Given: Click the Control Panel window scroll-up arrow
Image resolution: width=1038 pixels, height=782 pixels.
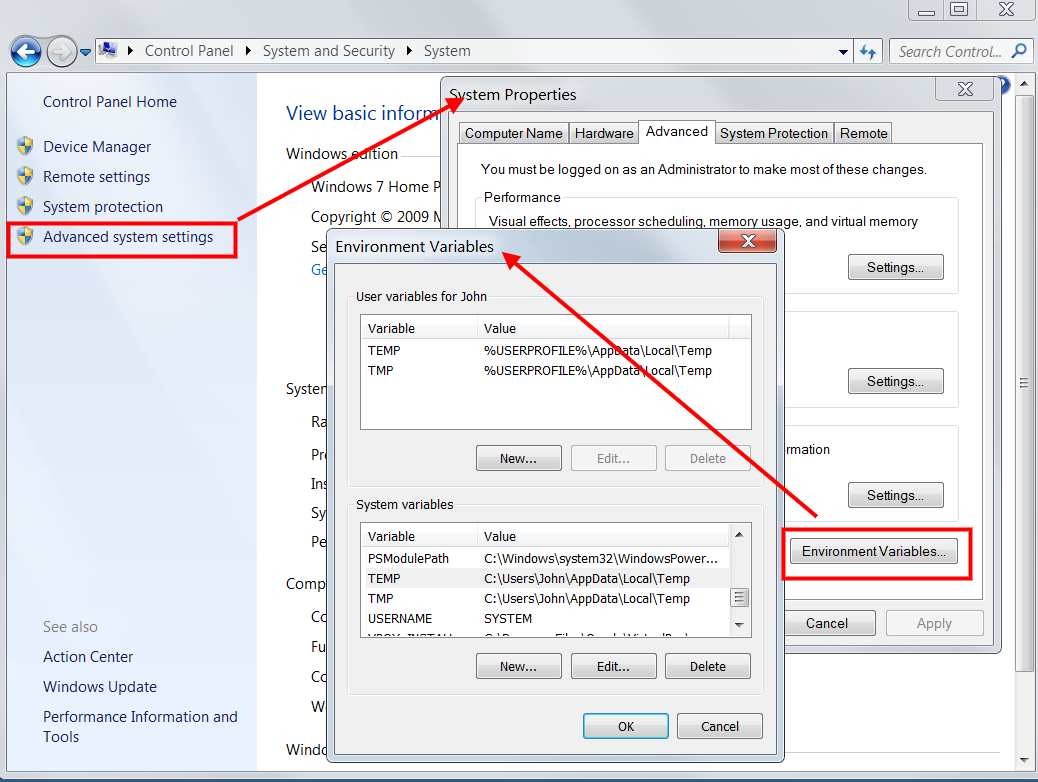Looking at the screenshot, I should [1024, 85].
